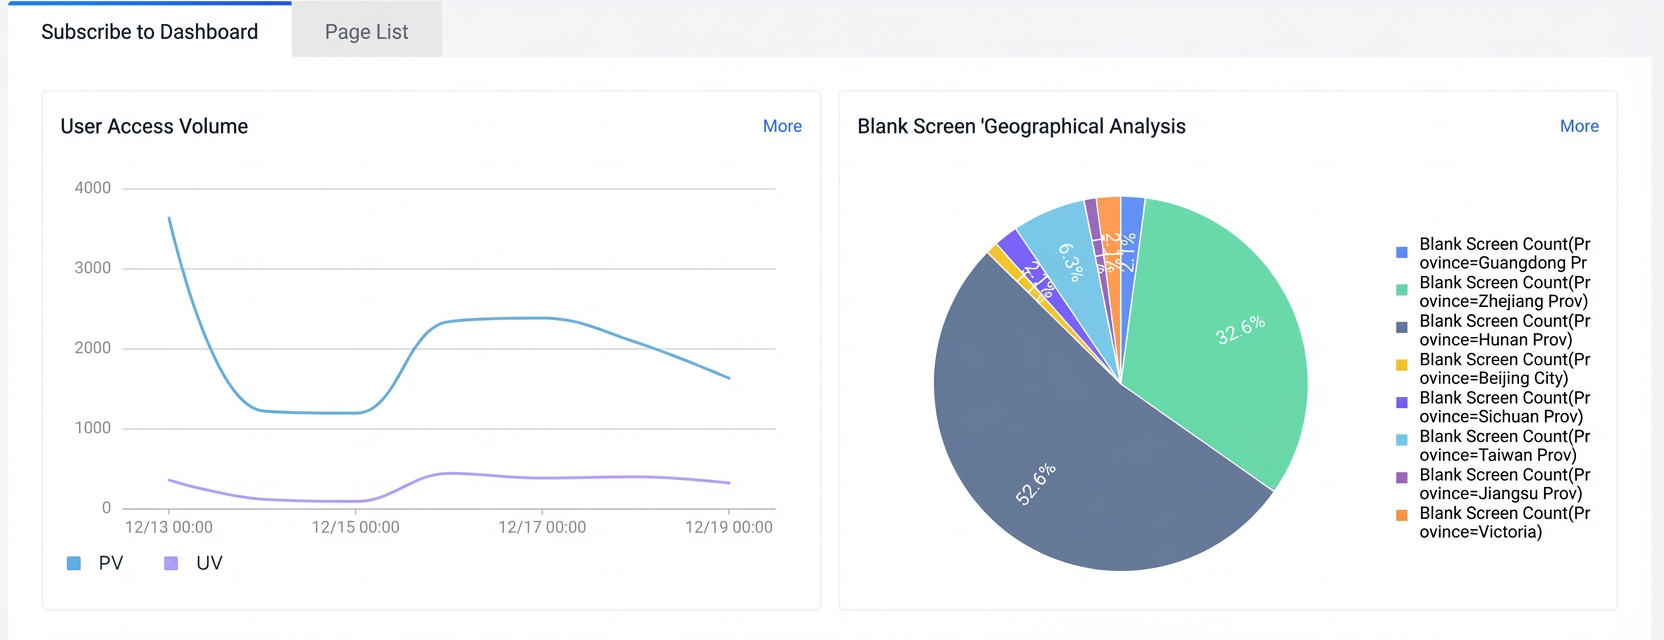Toggle Hunan Prov legend color square

click(x=1402, y=327)
